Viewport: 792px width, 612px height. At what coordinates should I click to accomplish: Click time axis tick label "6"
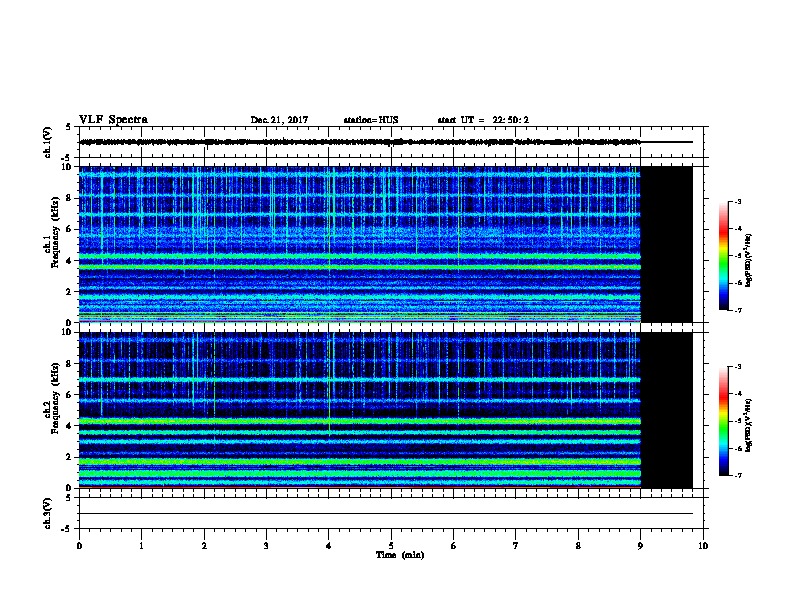(453, 546)
